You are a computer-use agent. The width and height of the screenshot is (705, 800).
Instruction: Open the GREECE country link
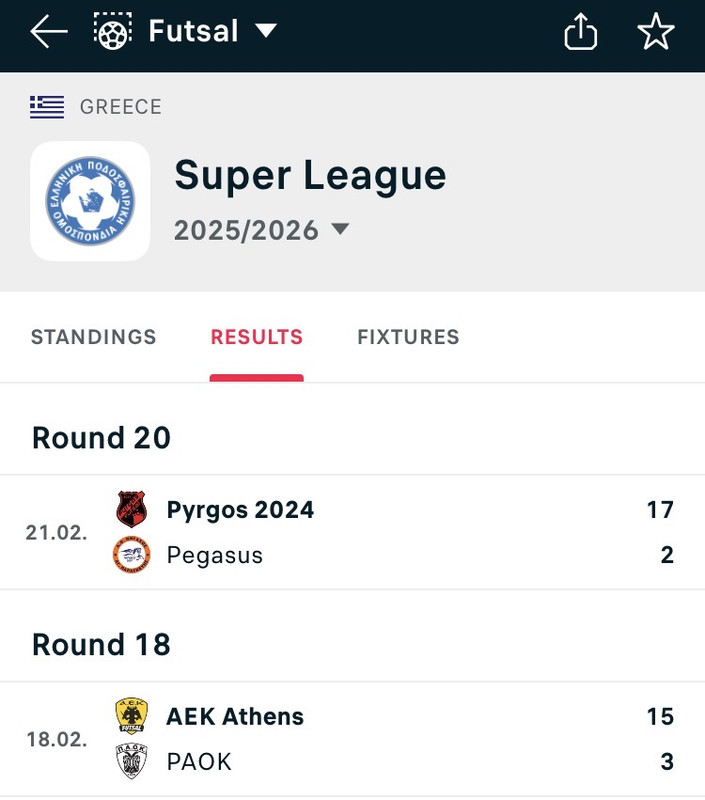point(120,107)
